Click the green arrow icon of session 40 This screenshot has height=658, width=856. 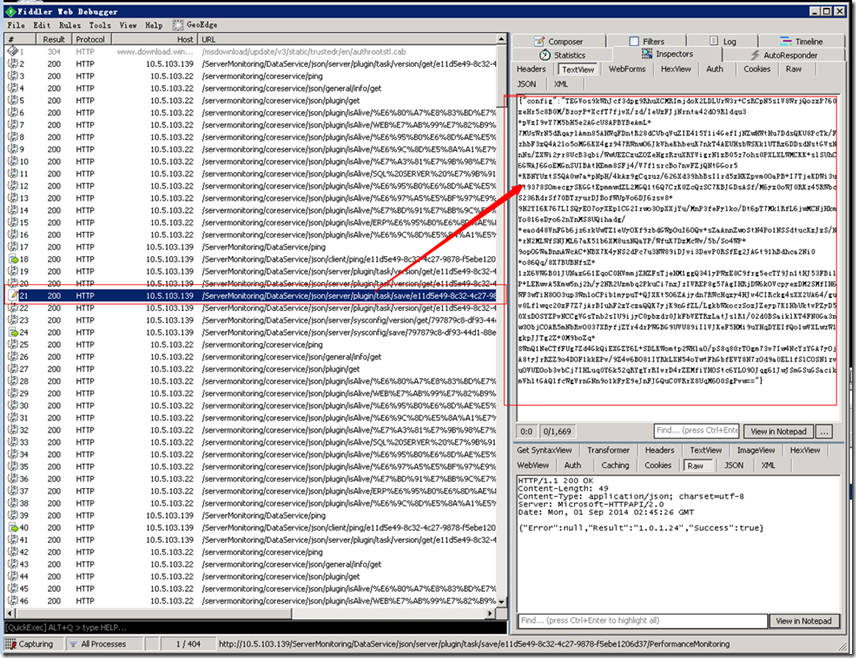point(13,527)
